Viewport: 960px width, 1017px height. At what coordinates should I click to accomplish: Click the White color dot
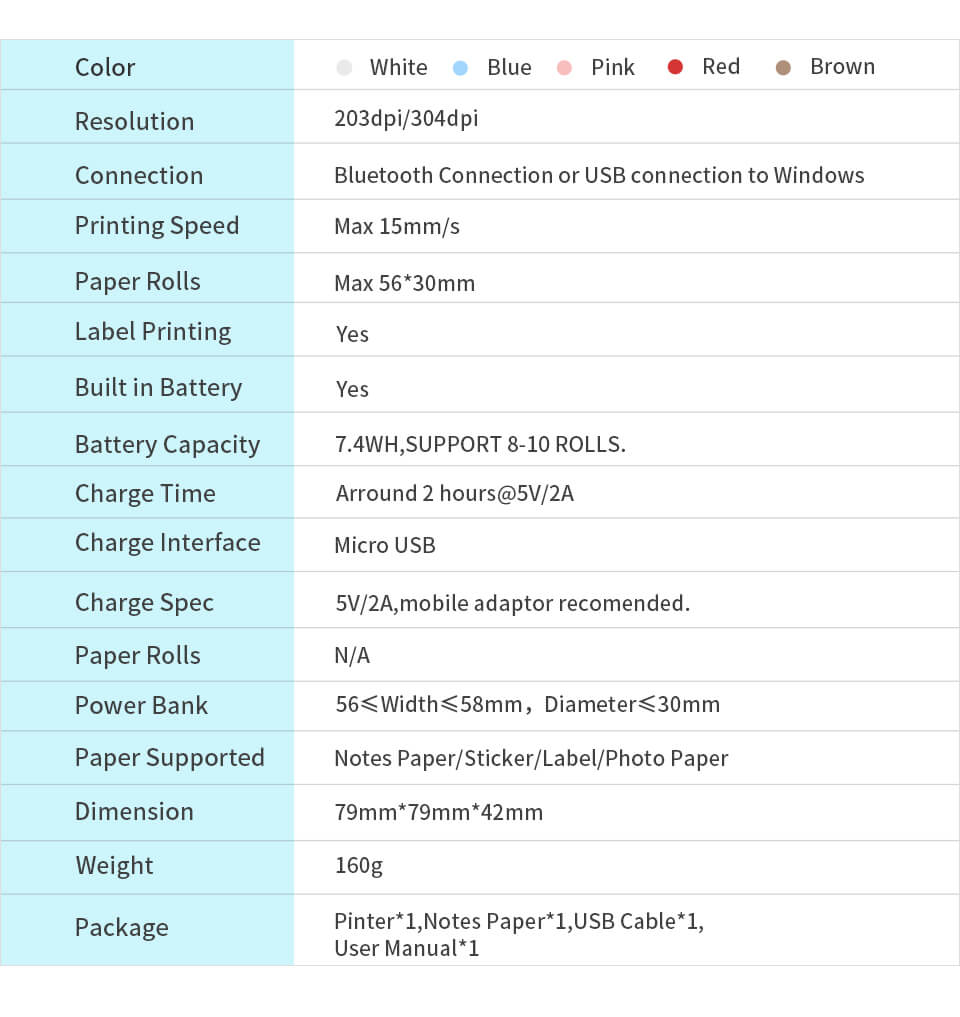(345, 68)
